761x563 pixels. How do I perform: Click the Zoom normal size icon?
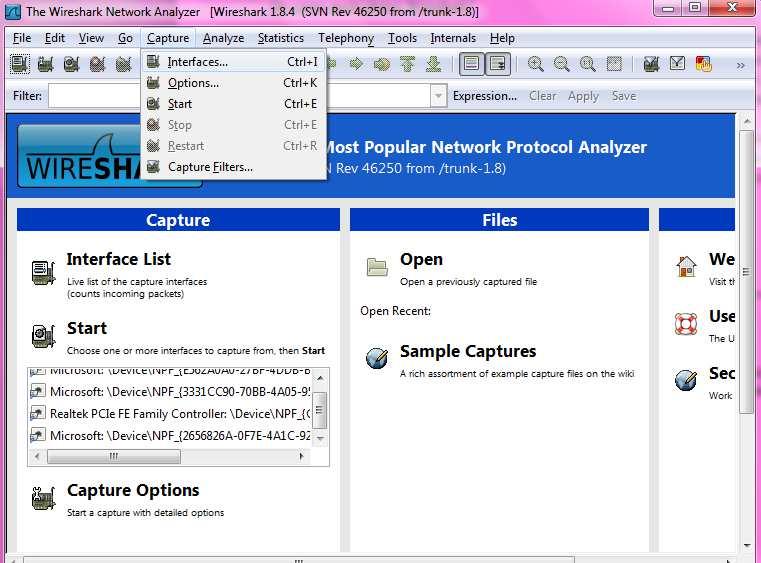coord(588,64)
